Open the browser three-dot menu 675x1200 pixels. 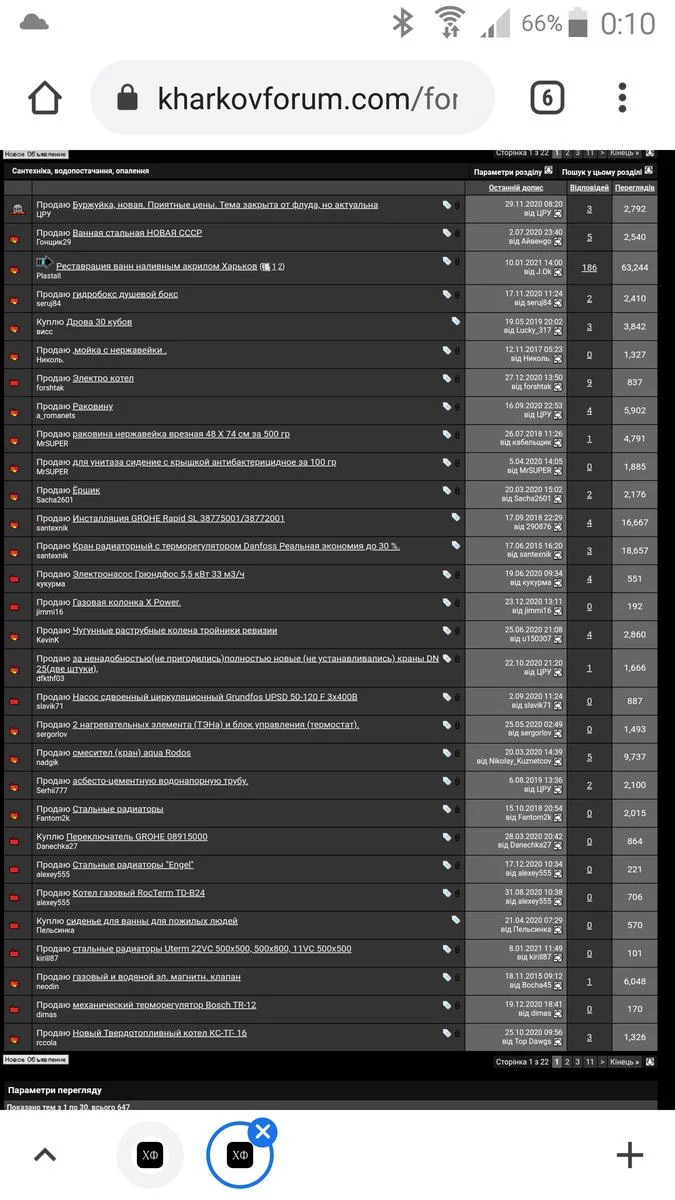(622, 98)
